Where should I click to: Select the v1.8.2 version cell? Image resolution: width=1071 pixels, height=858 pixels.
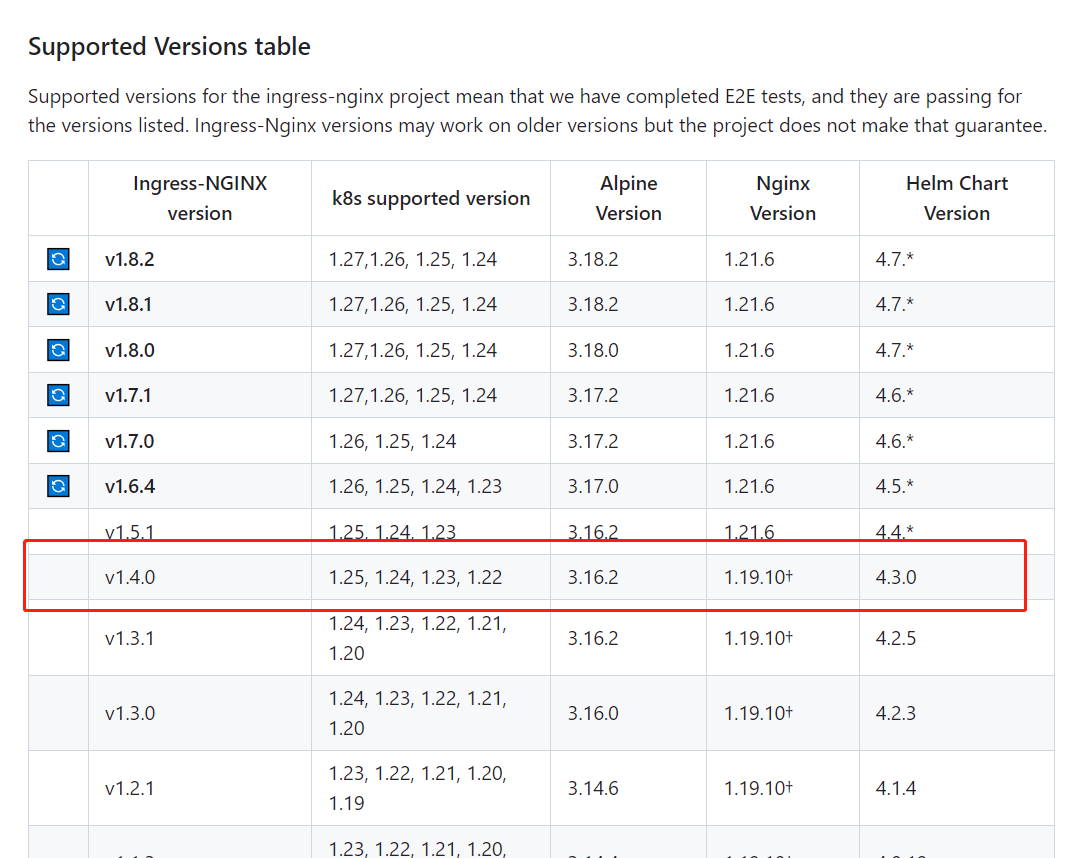pyautogui.click(x=199, y=259)
